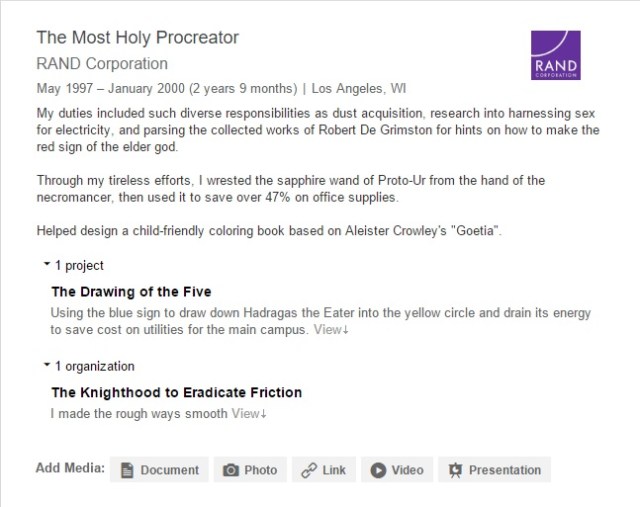This screenshot has width=640, height=507.
Task: Click the RAND Corporation logo
Action: click(x=556, y=55)
